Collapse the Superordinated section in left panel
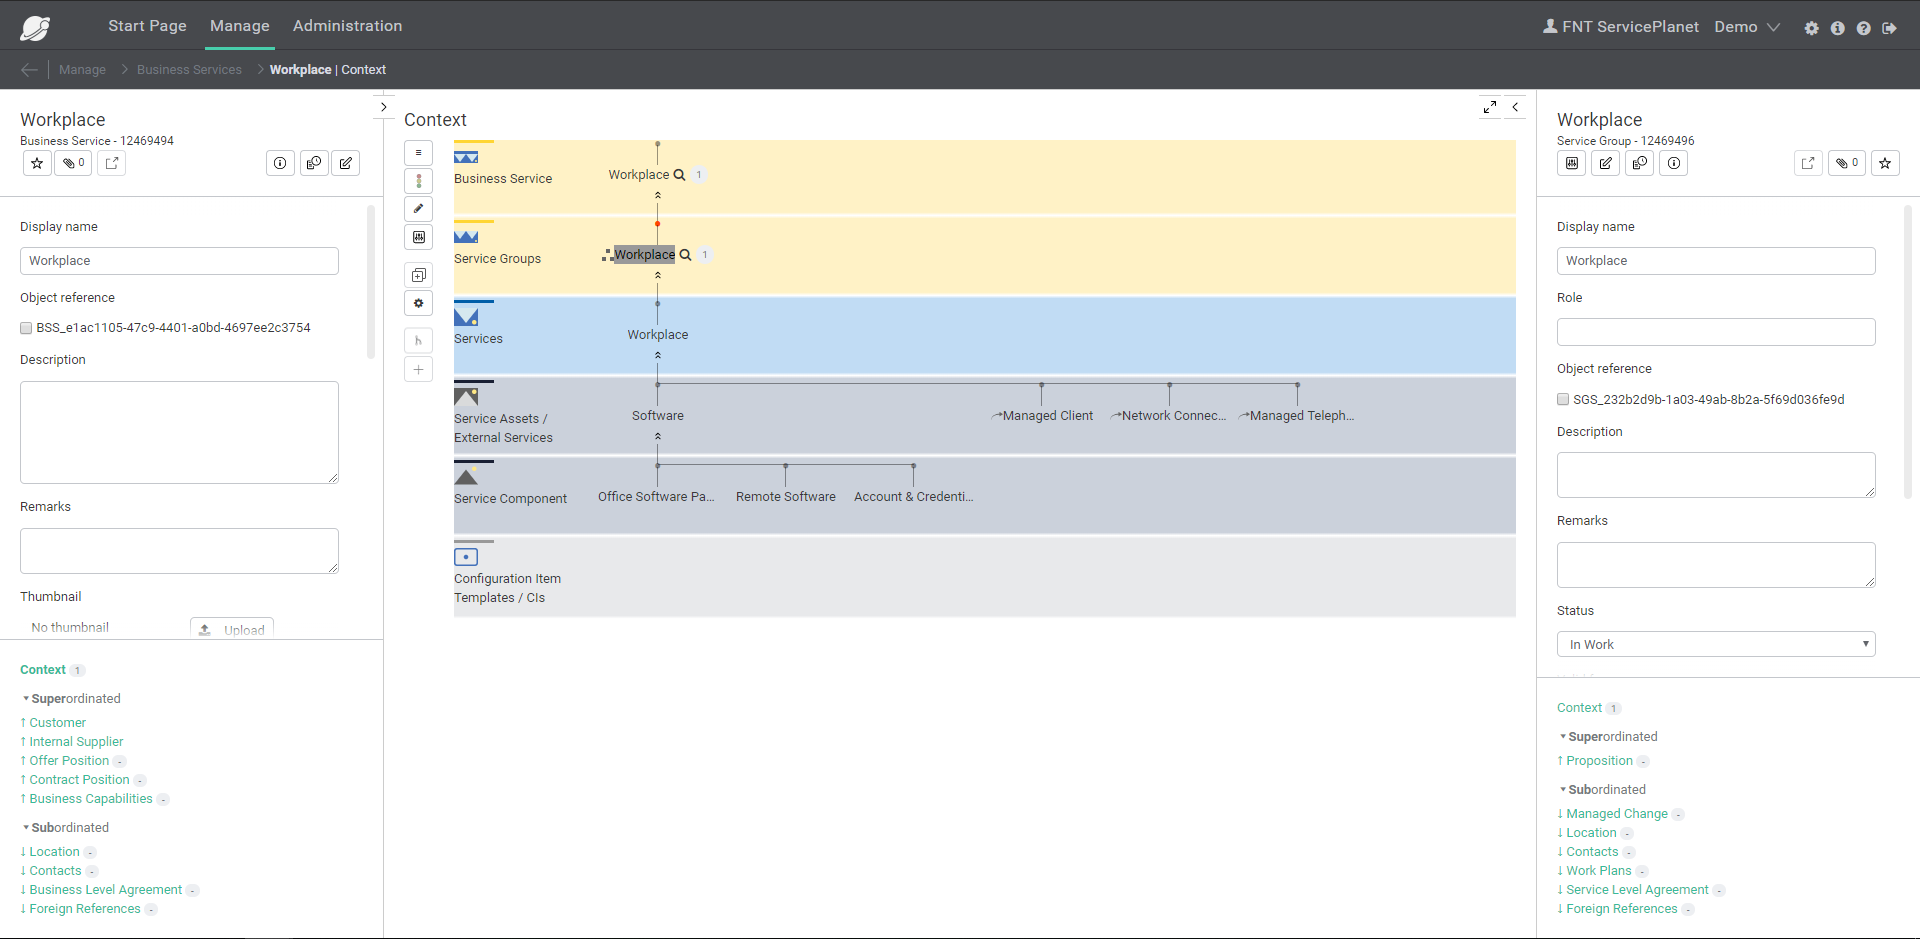The width and height of the screenshot is (1920, 939). pos(26,699)
